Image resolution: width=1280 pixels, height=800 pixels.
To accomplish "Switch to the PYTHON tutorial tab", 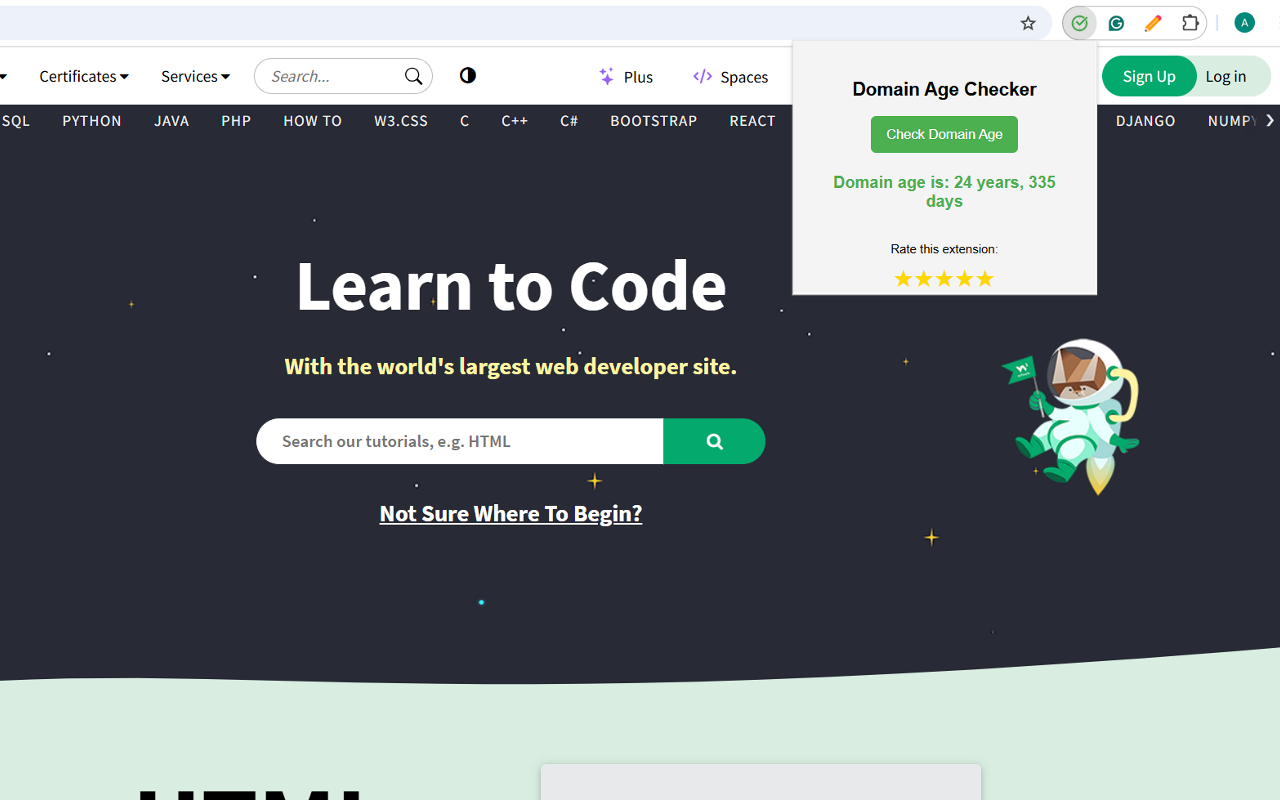I will (91, 120).
